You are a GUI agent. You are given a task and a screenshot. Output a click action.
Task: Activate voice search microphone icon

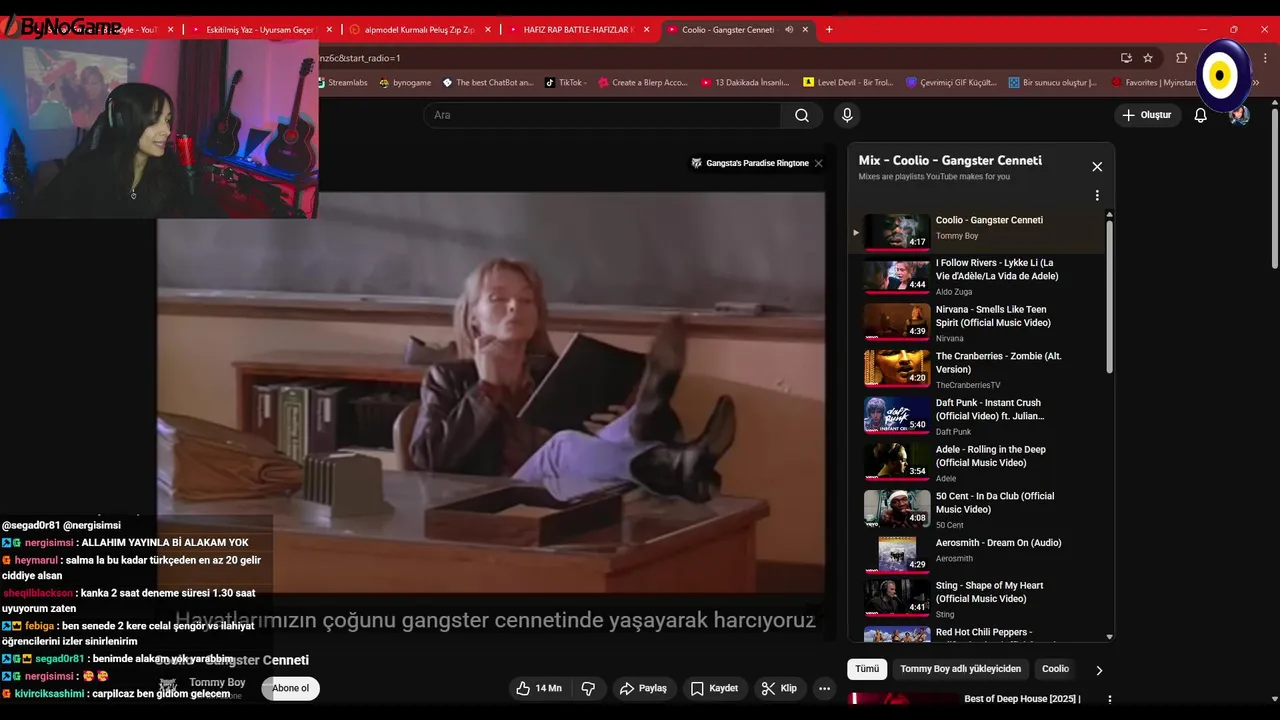(847, 115)
